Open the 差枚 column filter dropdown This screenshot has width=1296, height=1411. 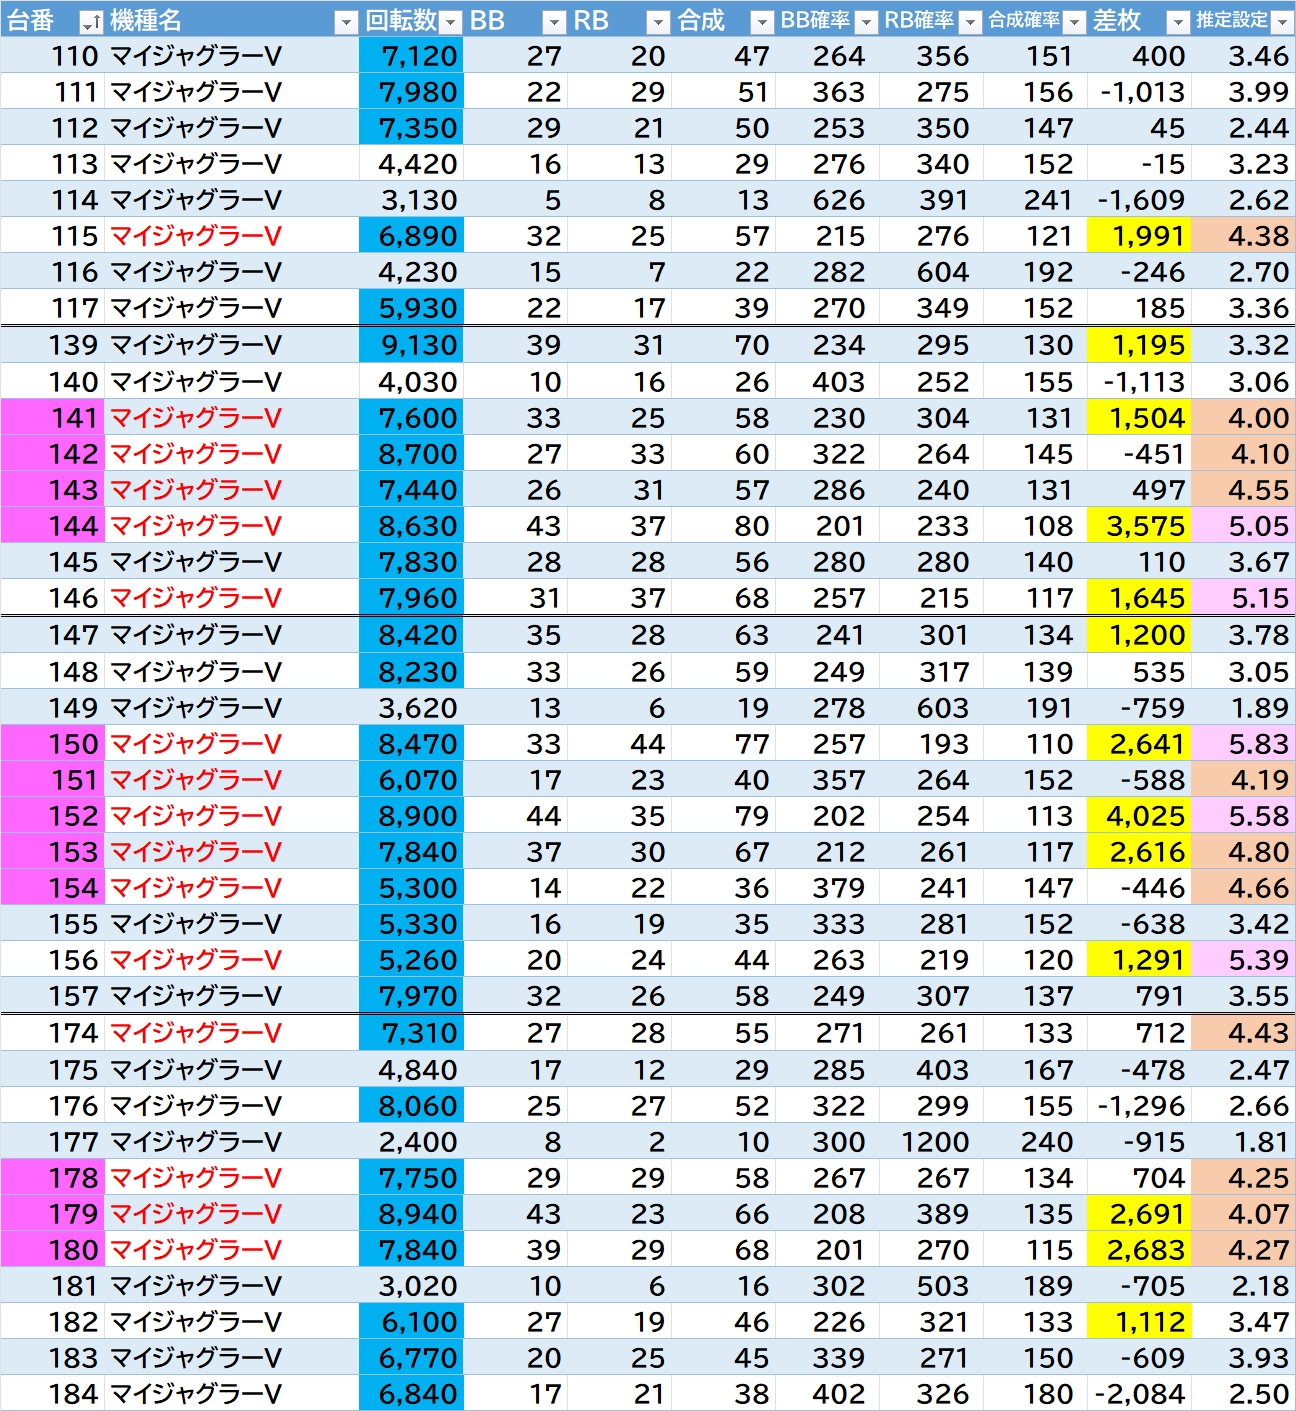pyautogui.click(x=1178, y=22)
